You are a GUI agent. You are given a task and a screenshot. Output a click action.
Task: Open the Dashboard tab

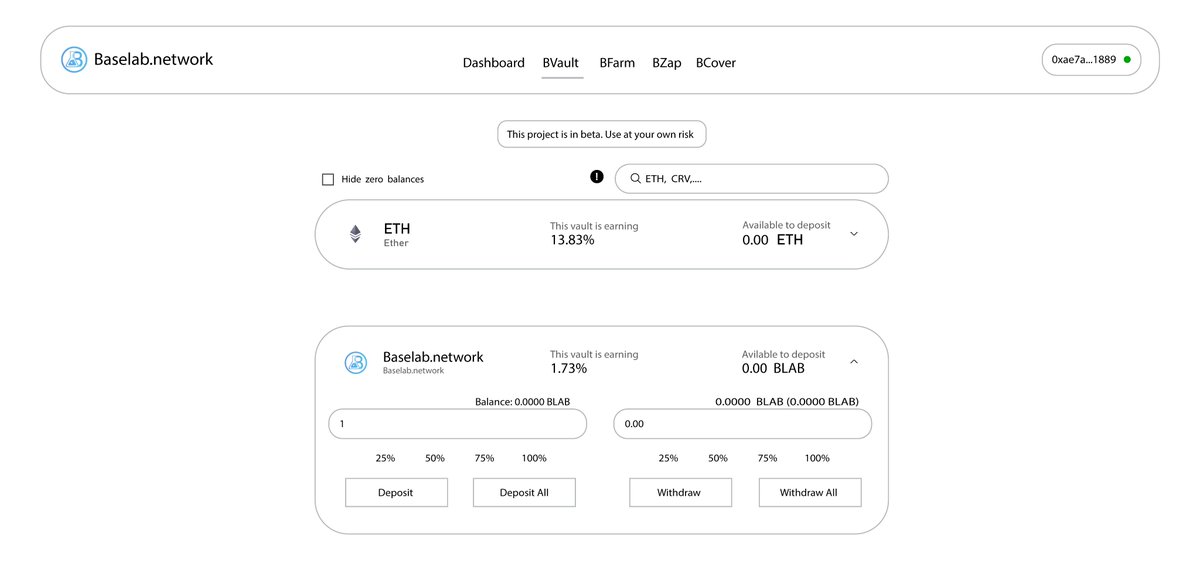pyautogui.click(x=493, y=63)
